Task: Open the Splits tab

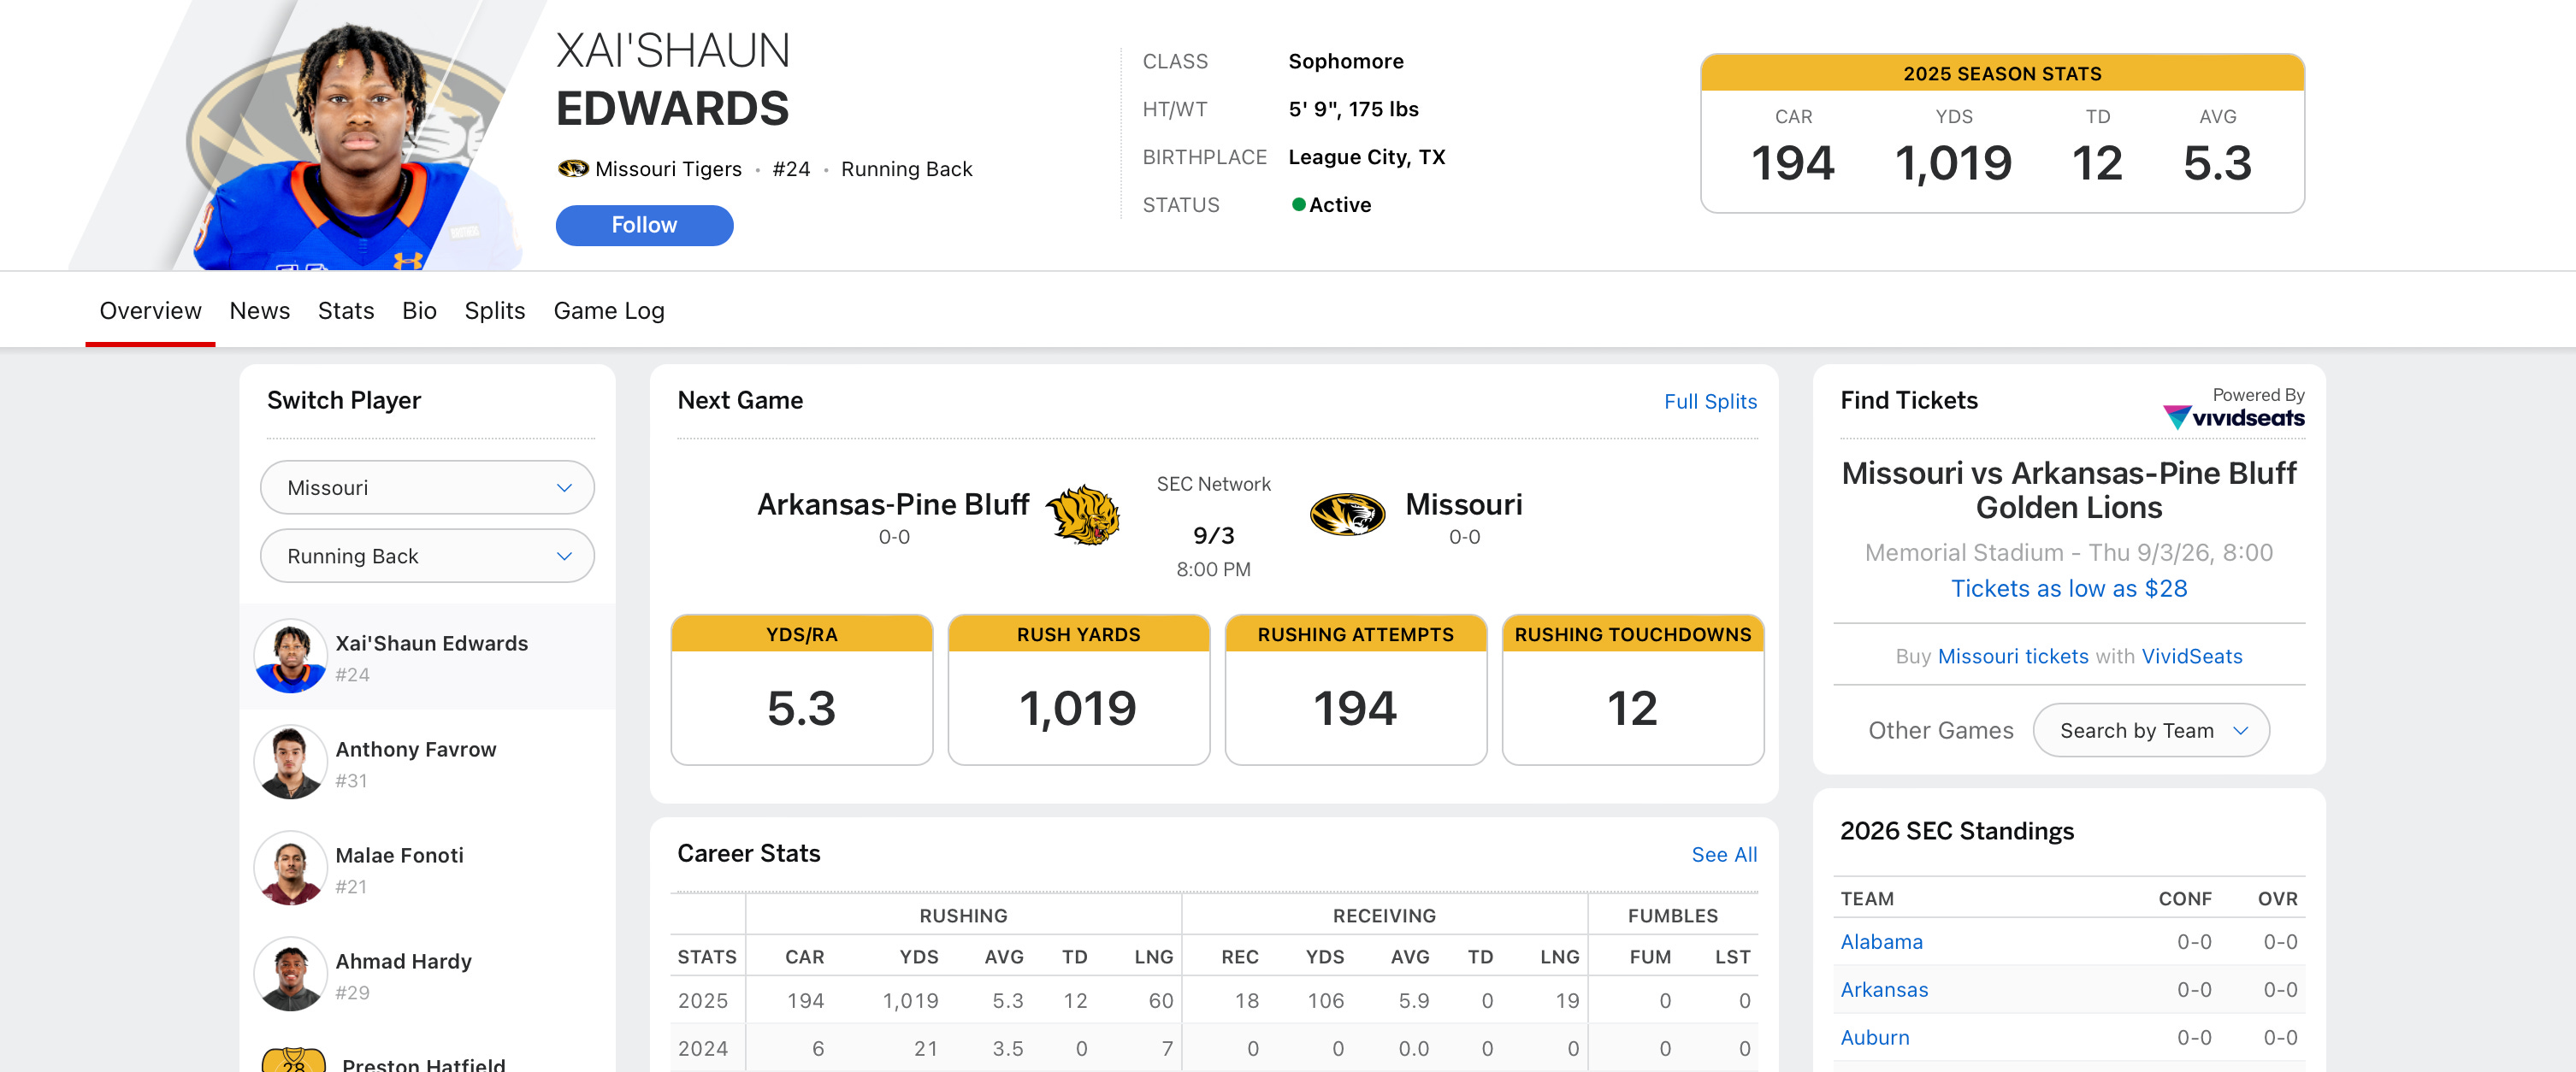Action: [495, 311]
